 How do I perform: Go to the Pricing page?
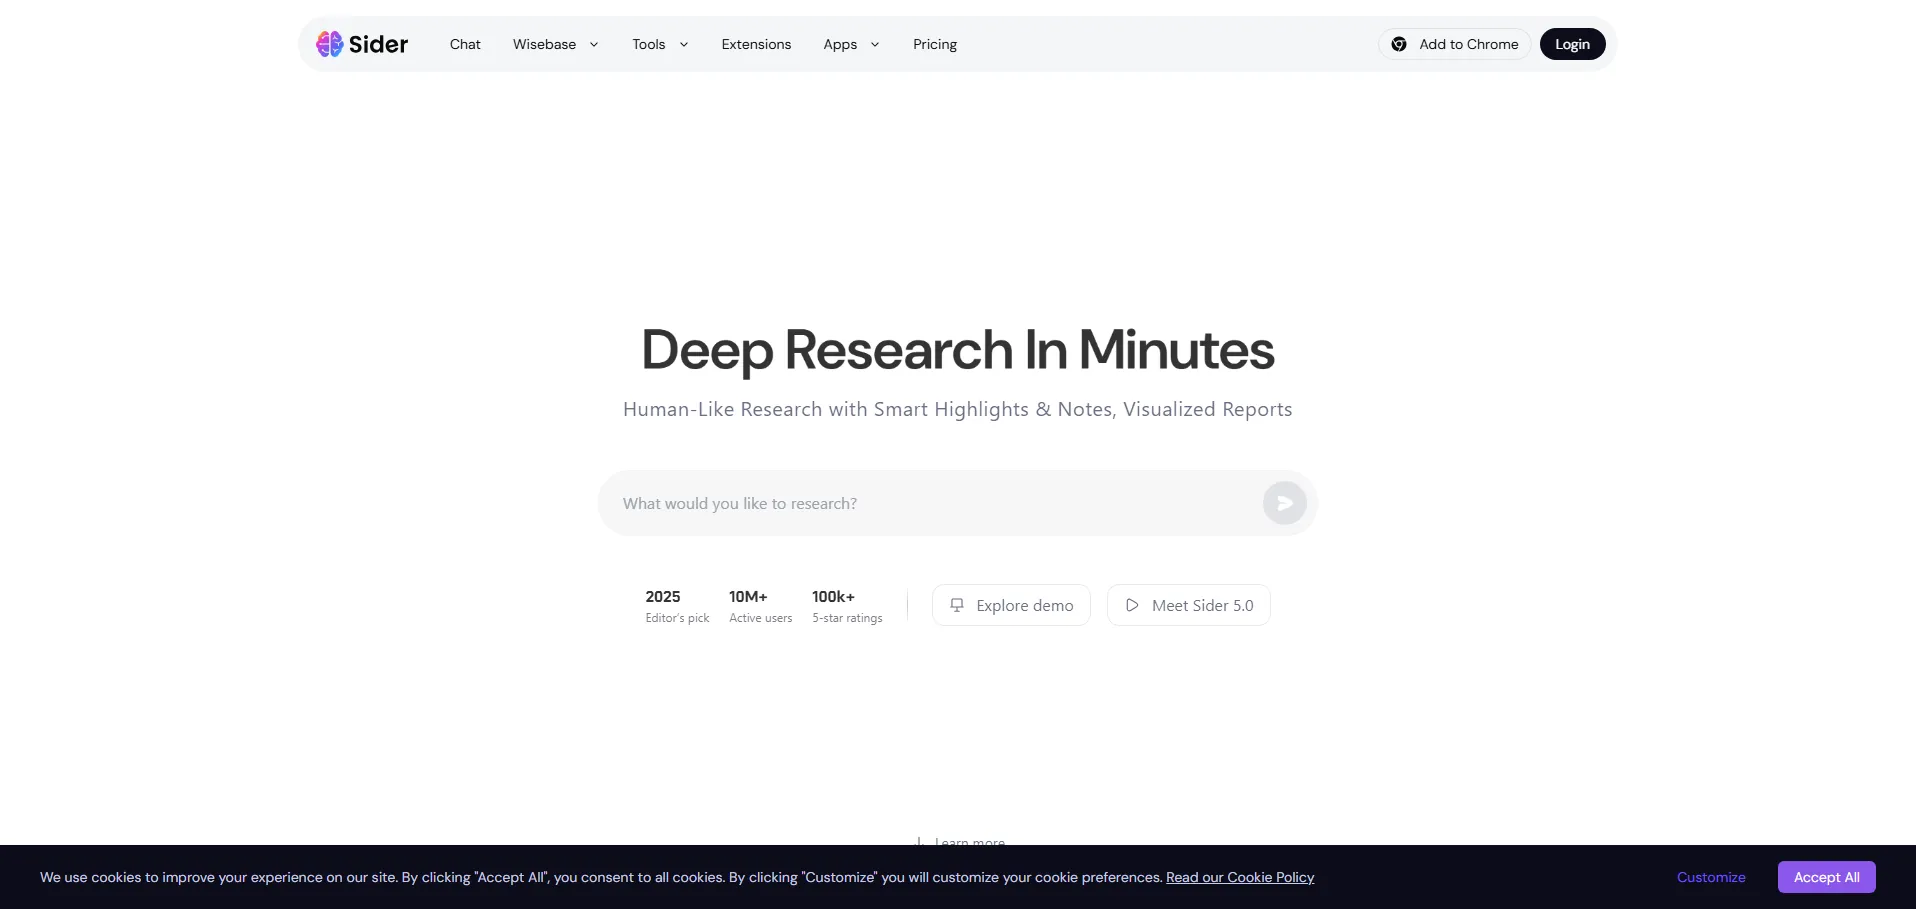(x=934, y=44)
